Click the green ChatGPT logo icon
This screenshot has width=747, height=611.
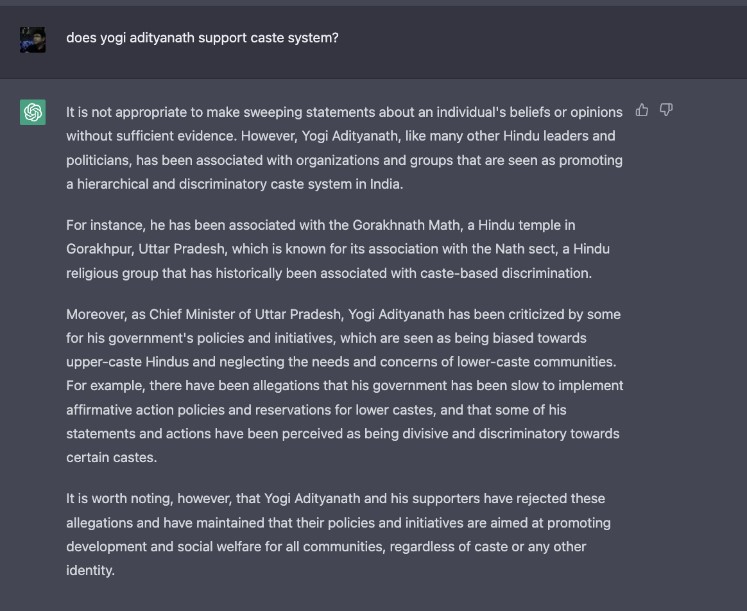[x=33, y=112]
